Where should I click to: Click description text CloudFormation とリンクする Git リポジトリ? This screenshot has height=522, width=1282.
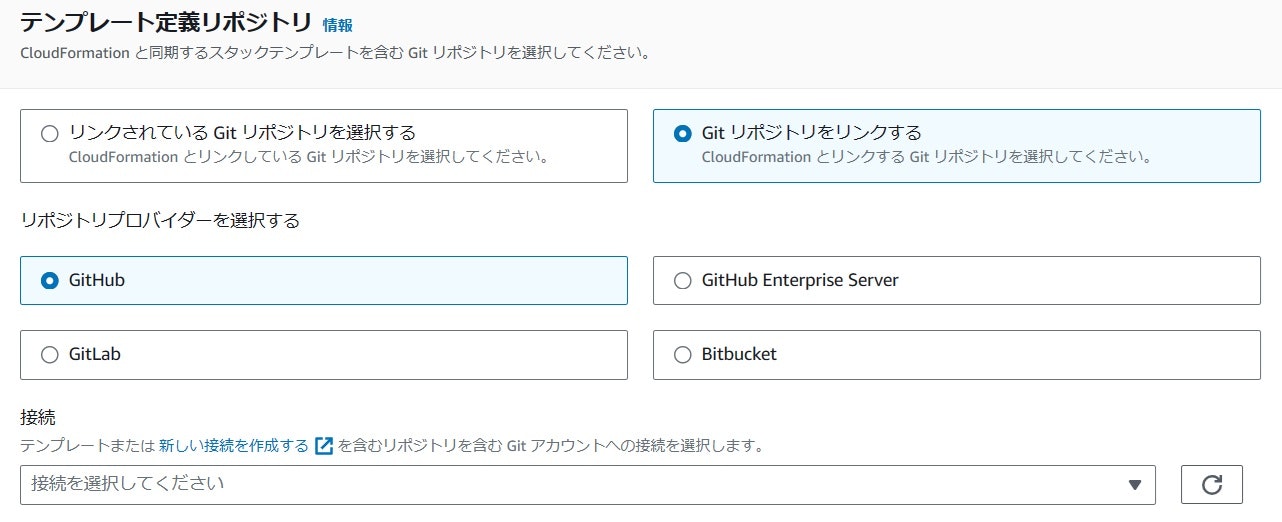(926, 157)
